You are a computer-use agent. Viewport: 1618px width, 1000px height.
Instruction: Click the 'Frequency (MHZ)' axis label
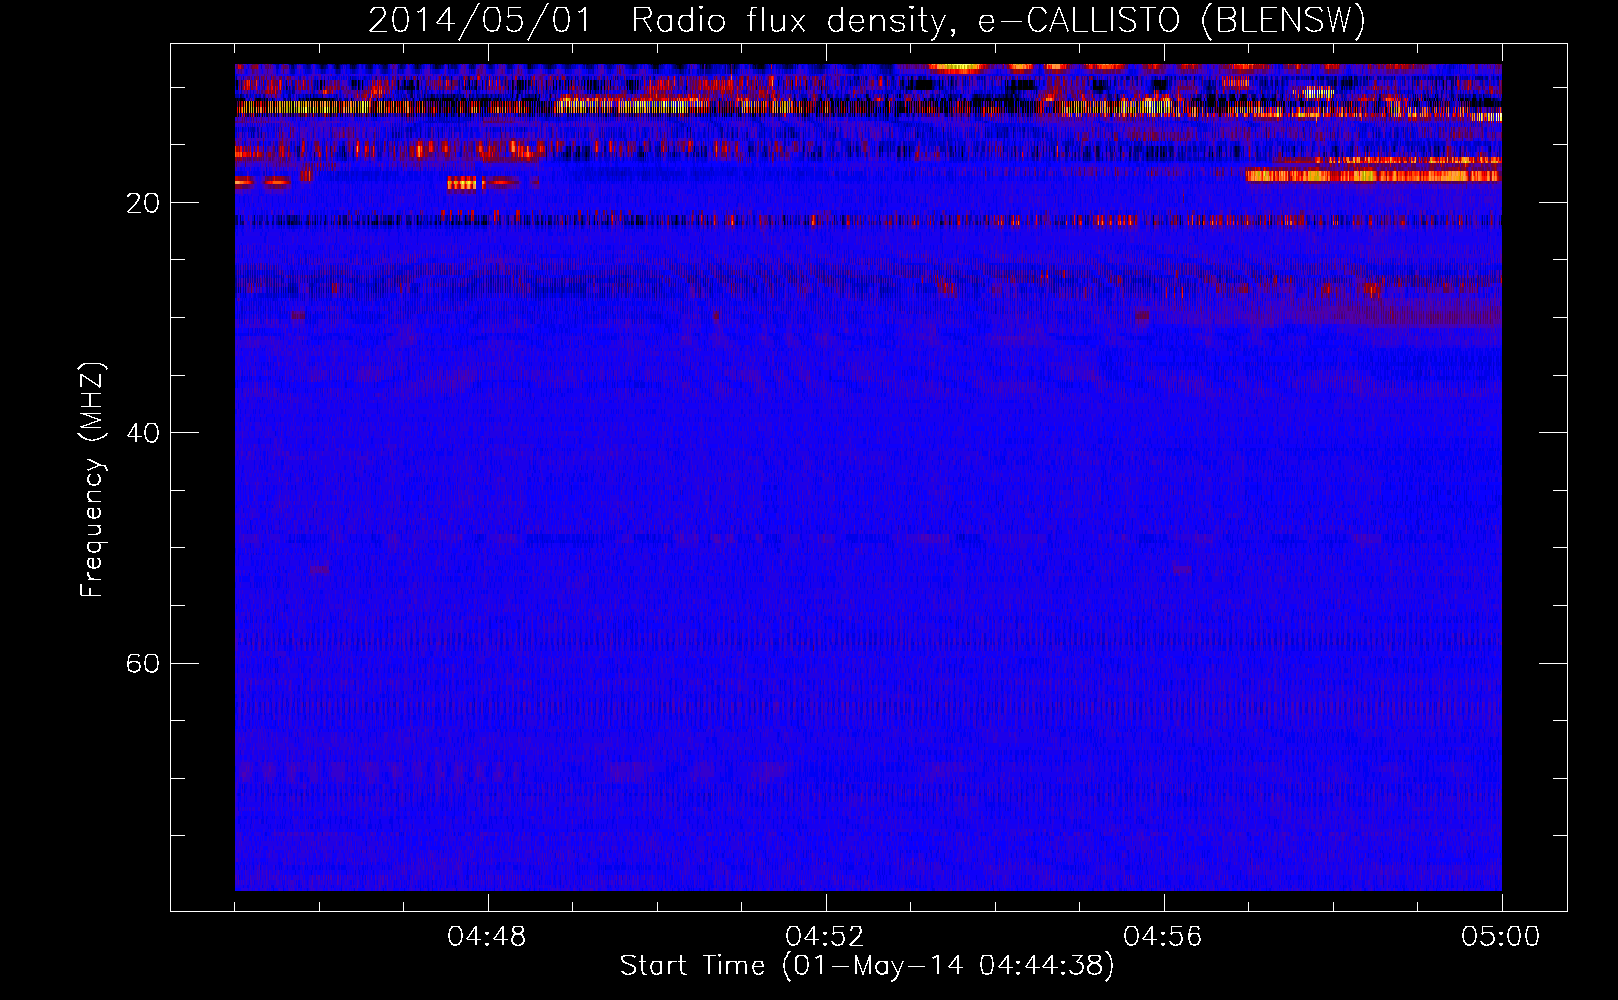91,480
